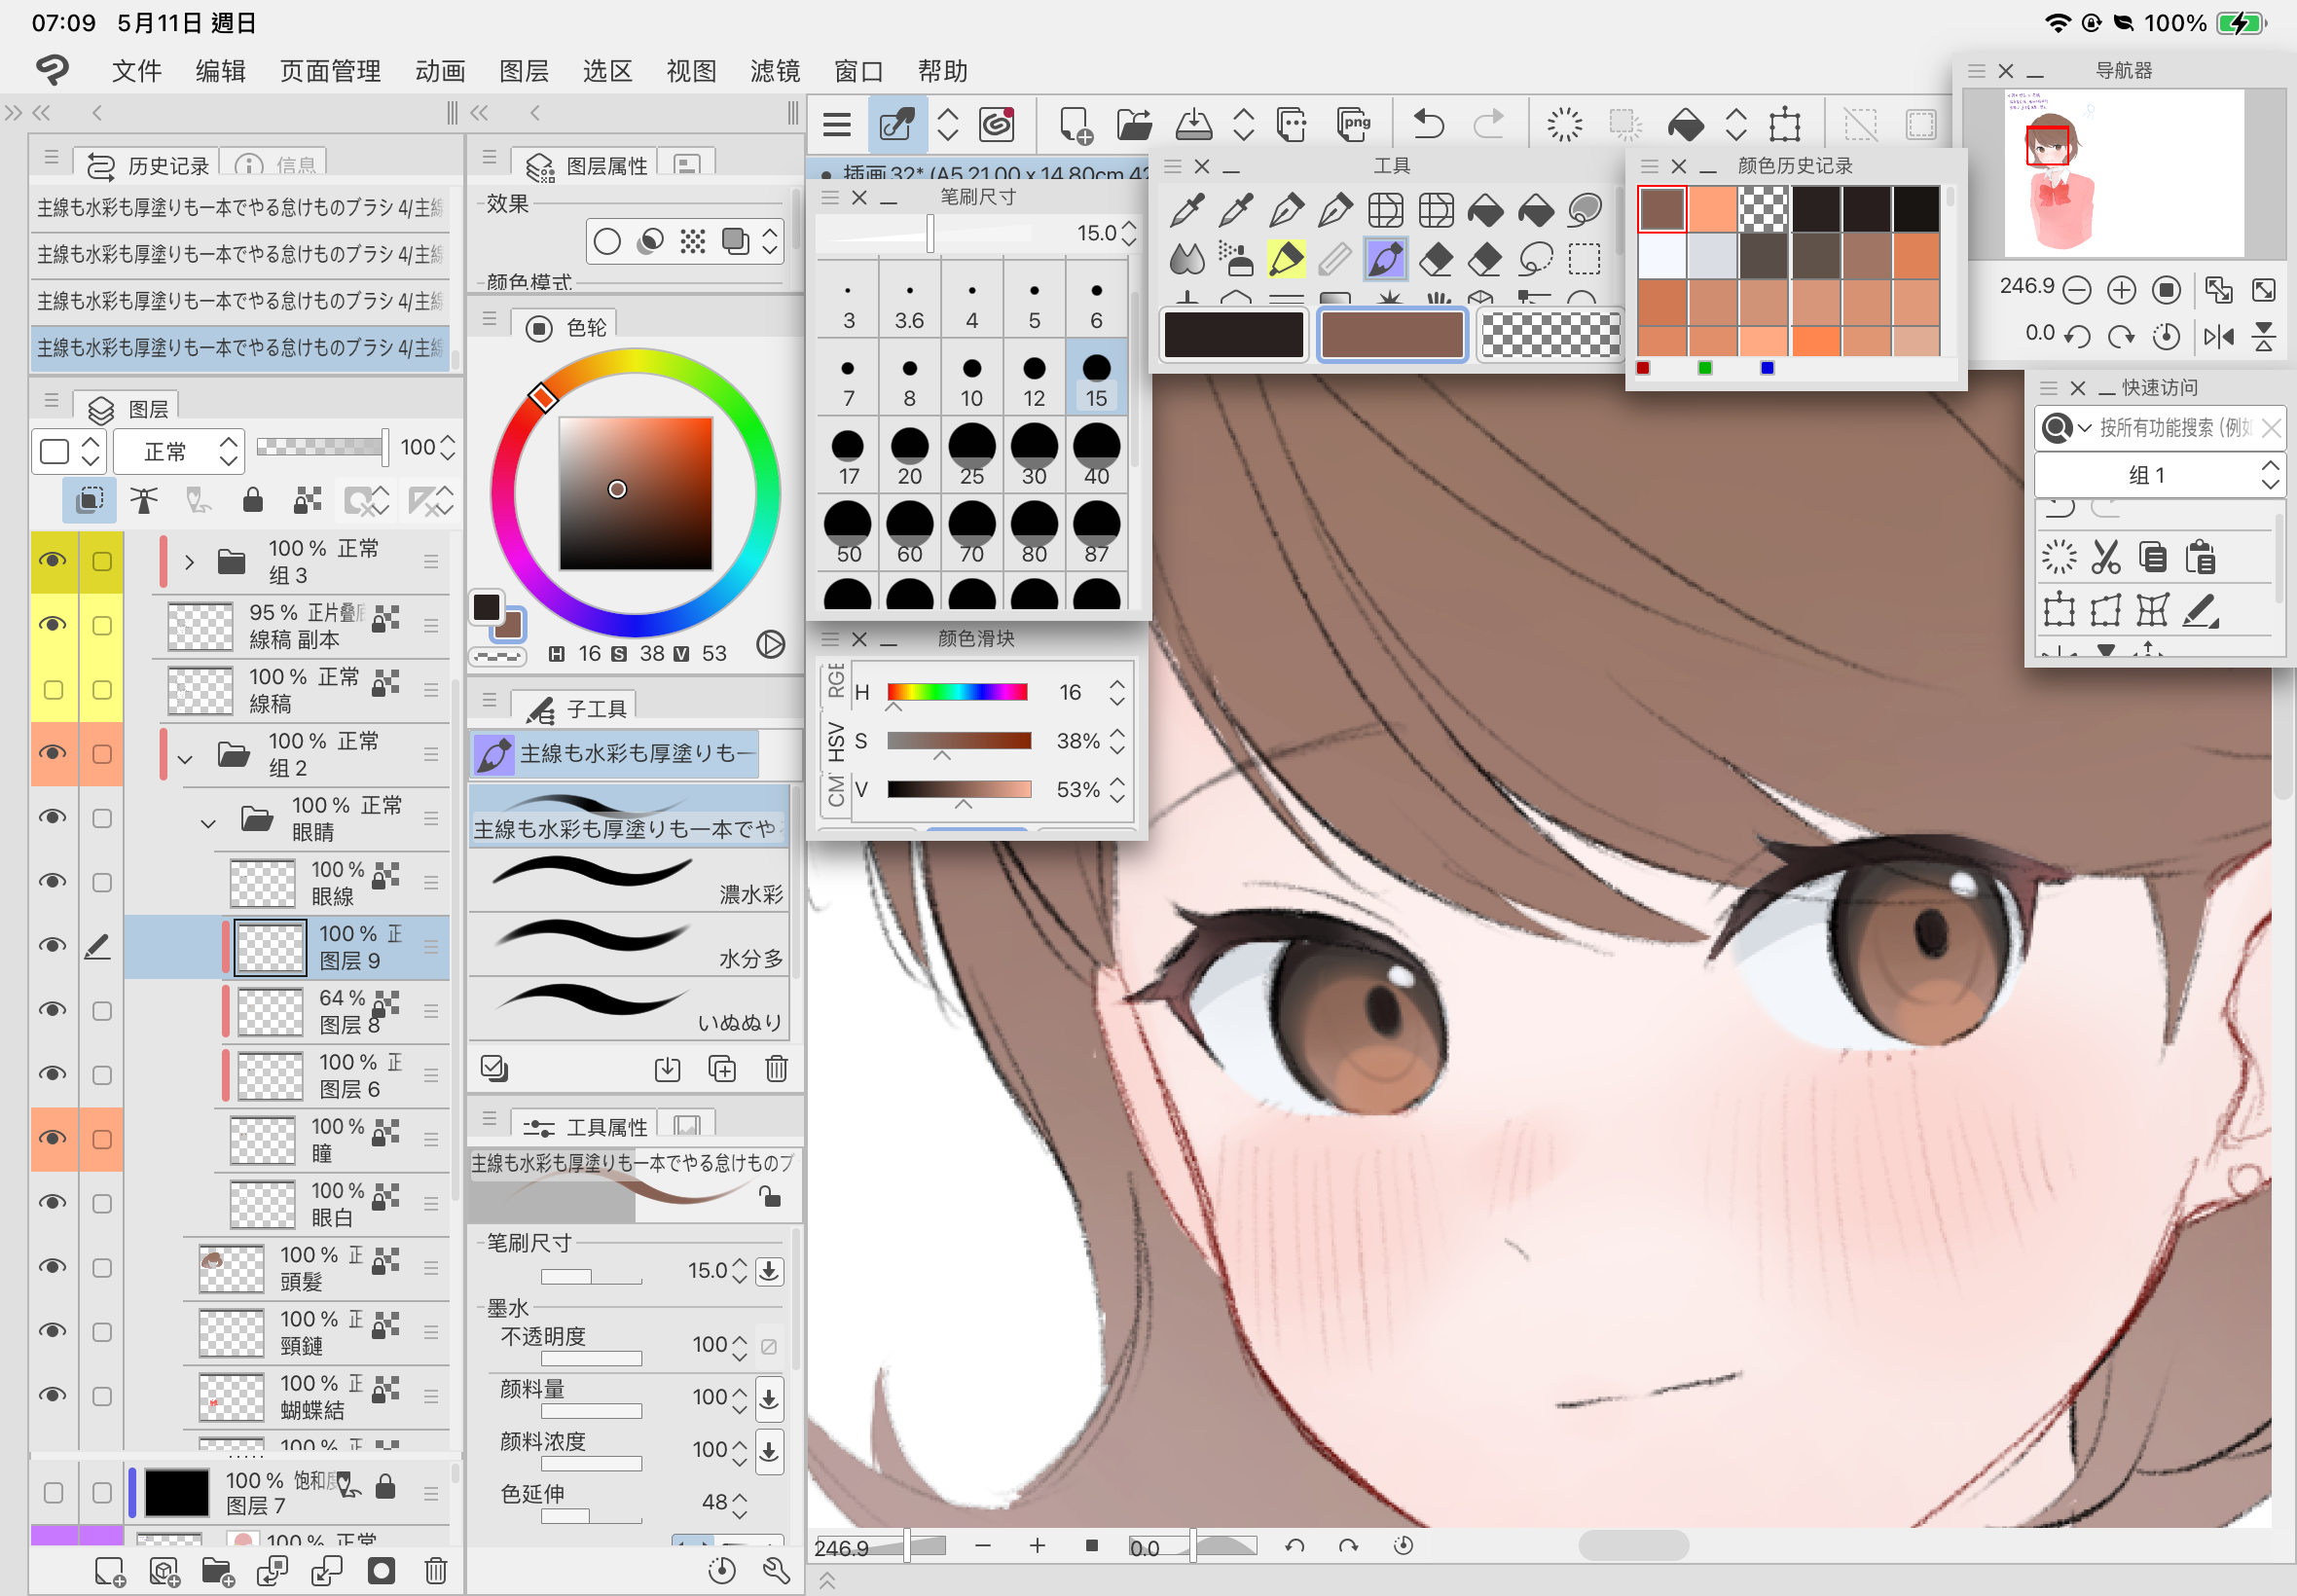Click the delete sub tool trash icon
This screenshot has height=1596, width=2297.
click(x=776, y=1068)
